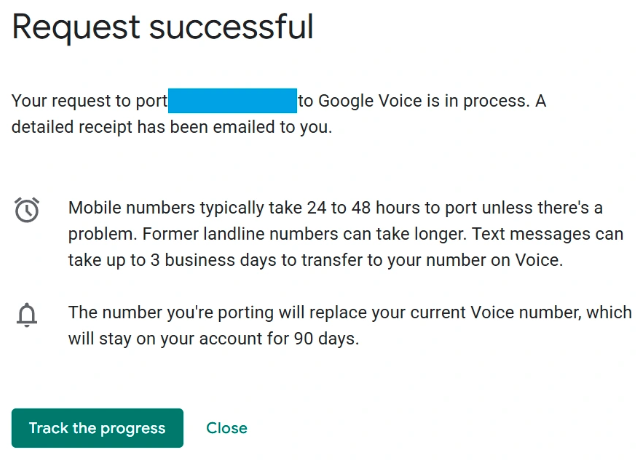
Task: Click the Track the progress button
Action: click(97, 428)
